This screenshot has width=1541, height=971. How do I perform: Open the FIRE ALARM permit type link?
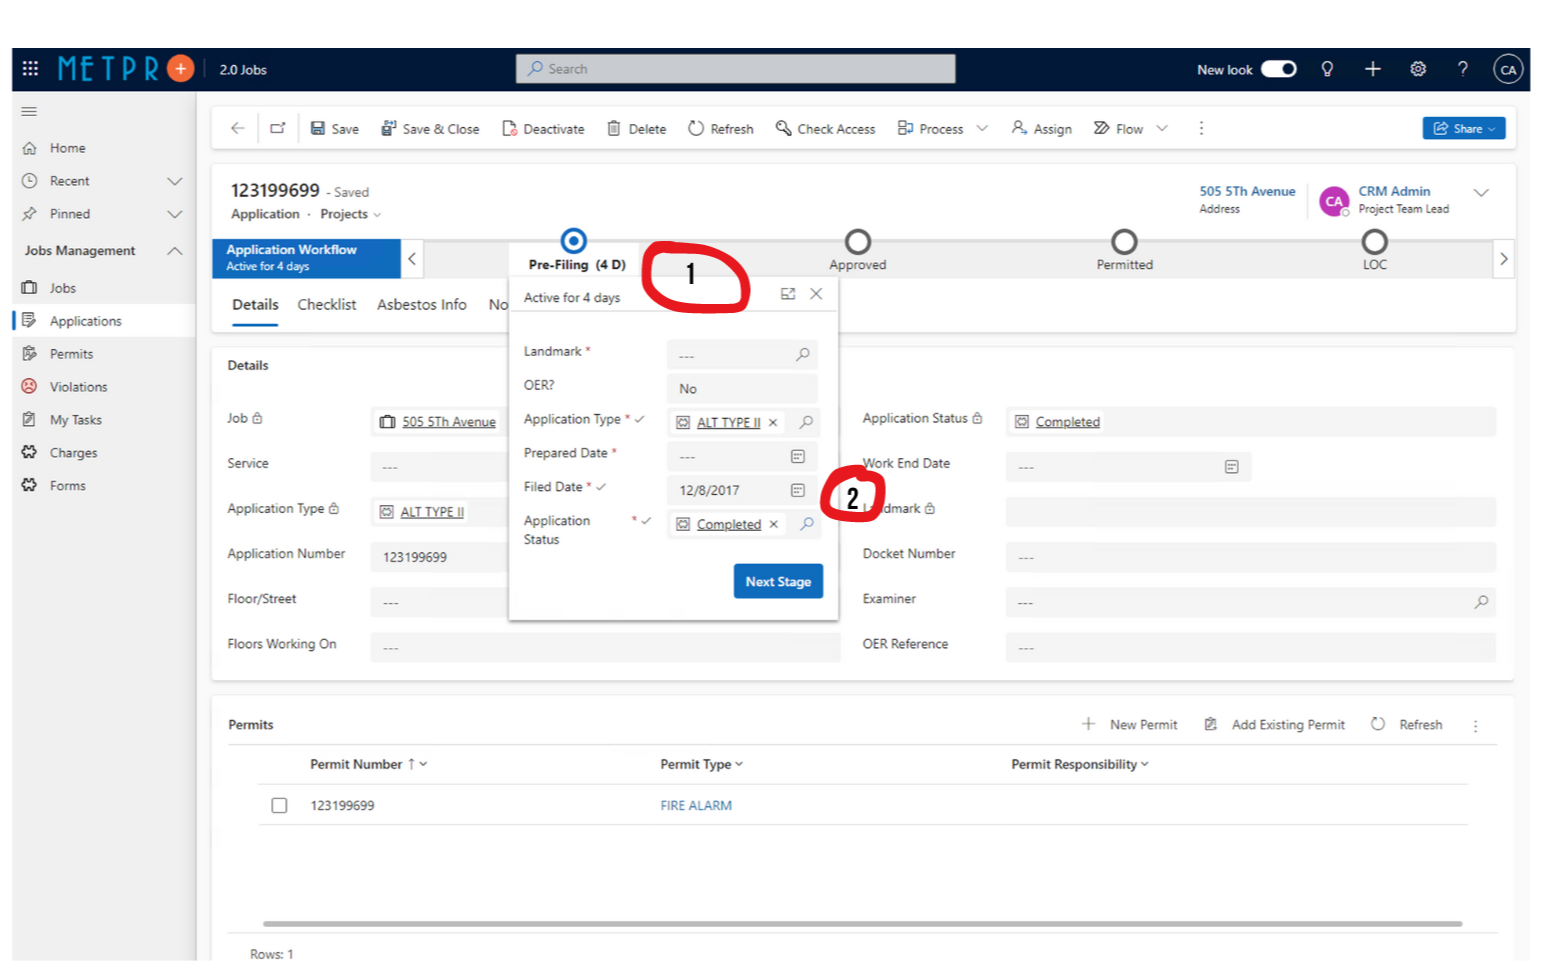[696, 806]
